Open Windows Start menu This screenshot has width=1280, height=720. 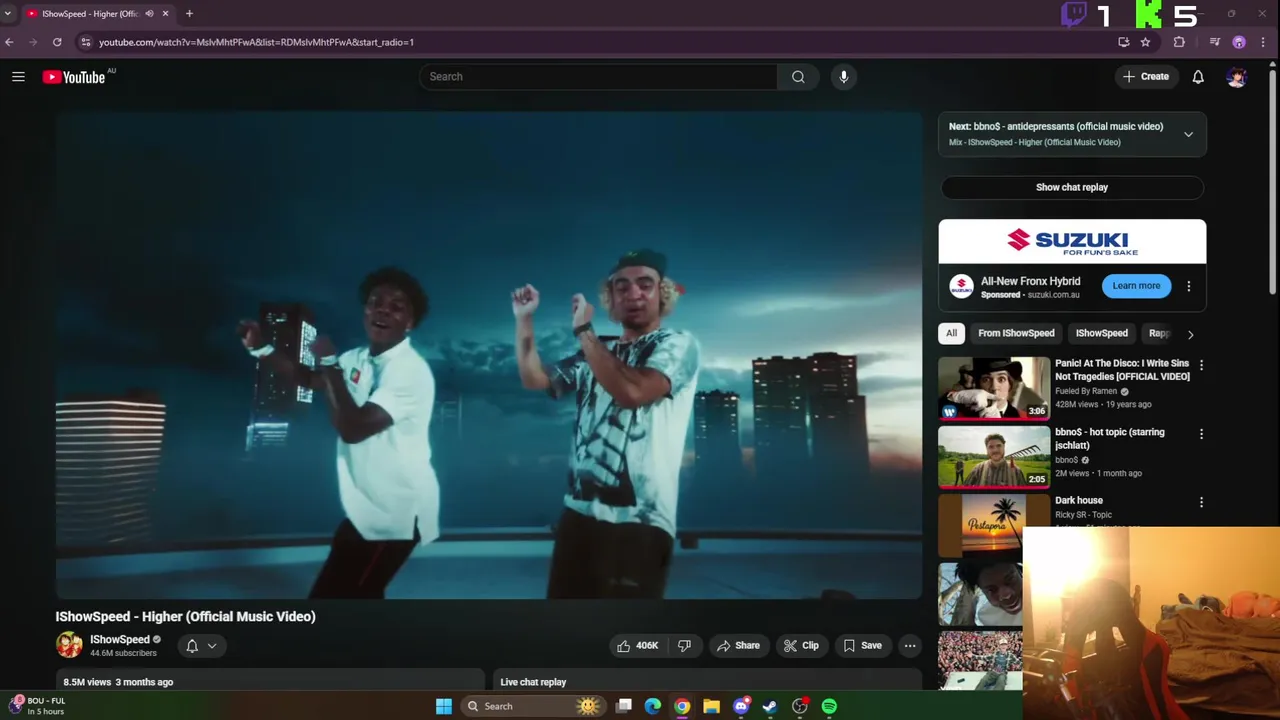click(x=444, y=706)
